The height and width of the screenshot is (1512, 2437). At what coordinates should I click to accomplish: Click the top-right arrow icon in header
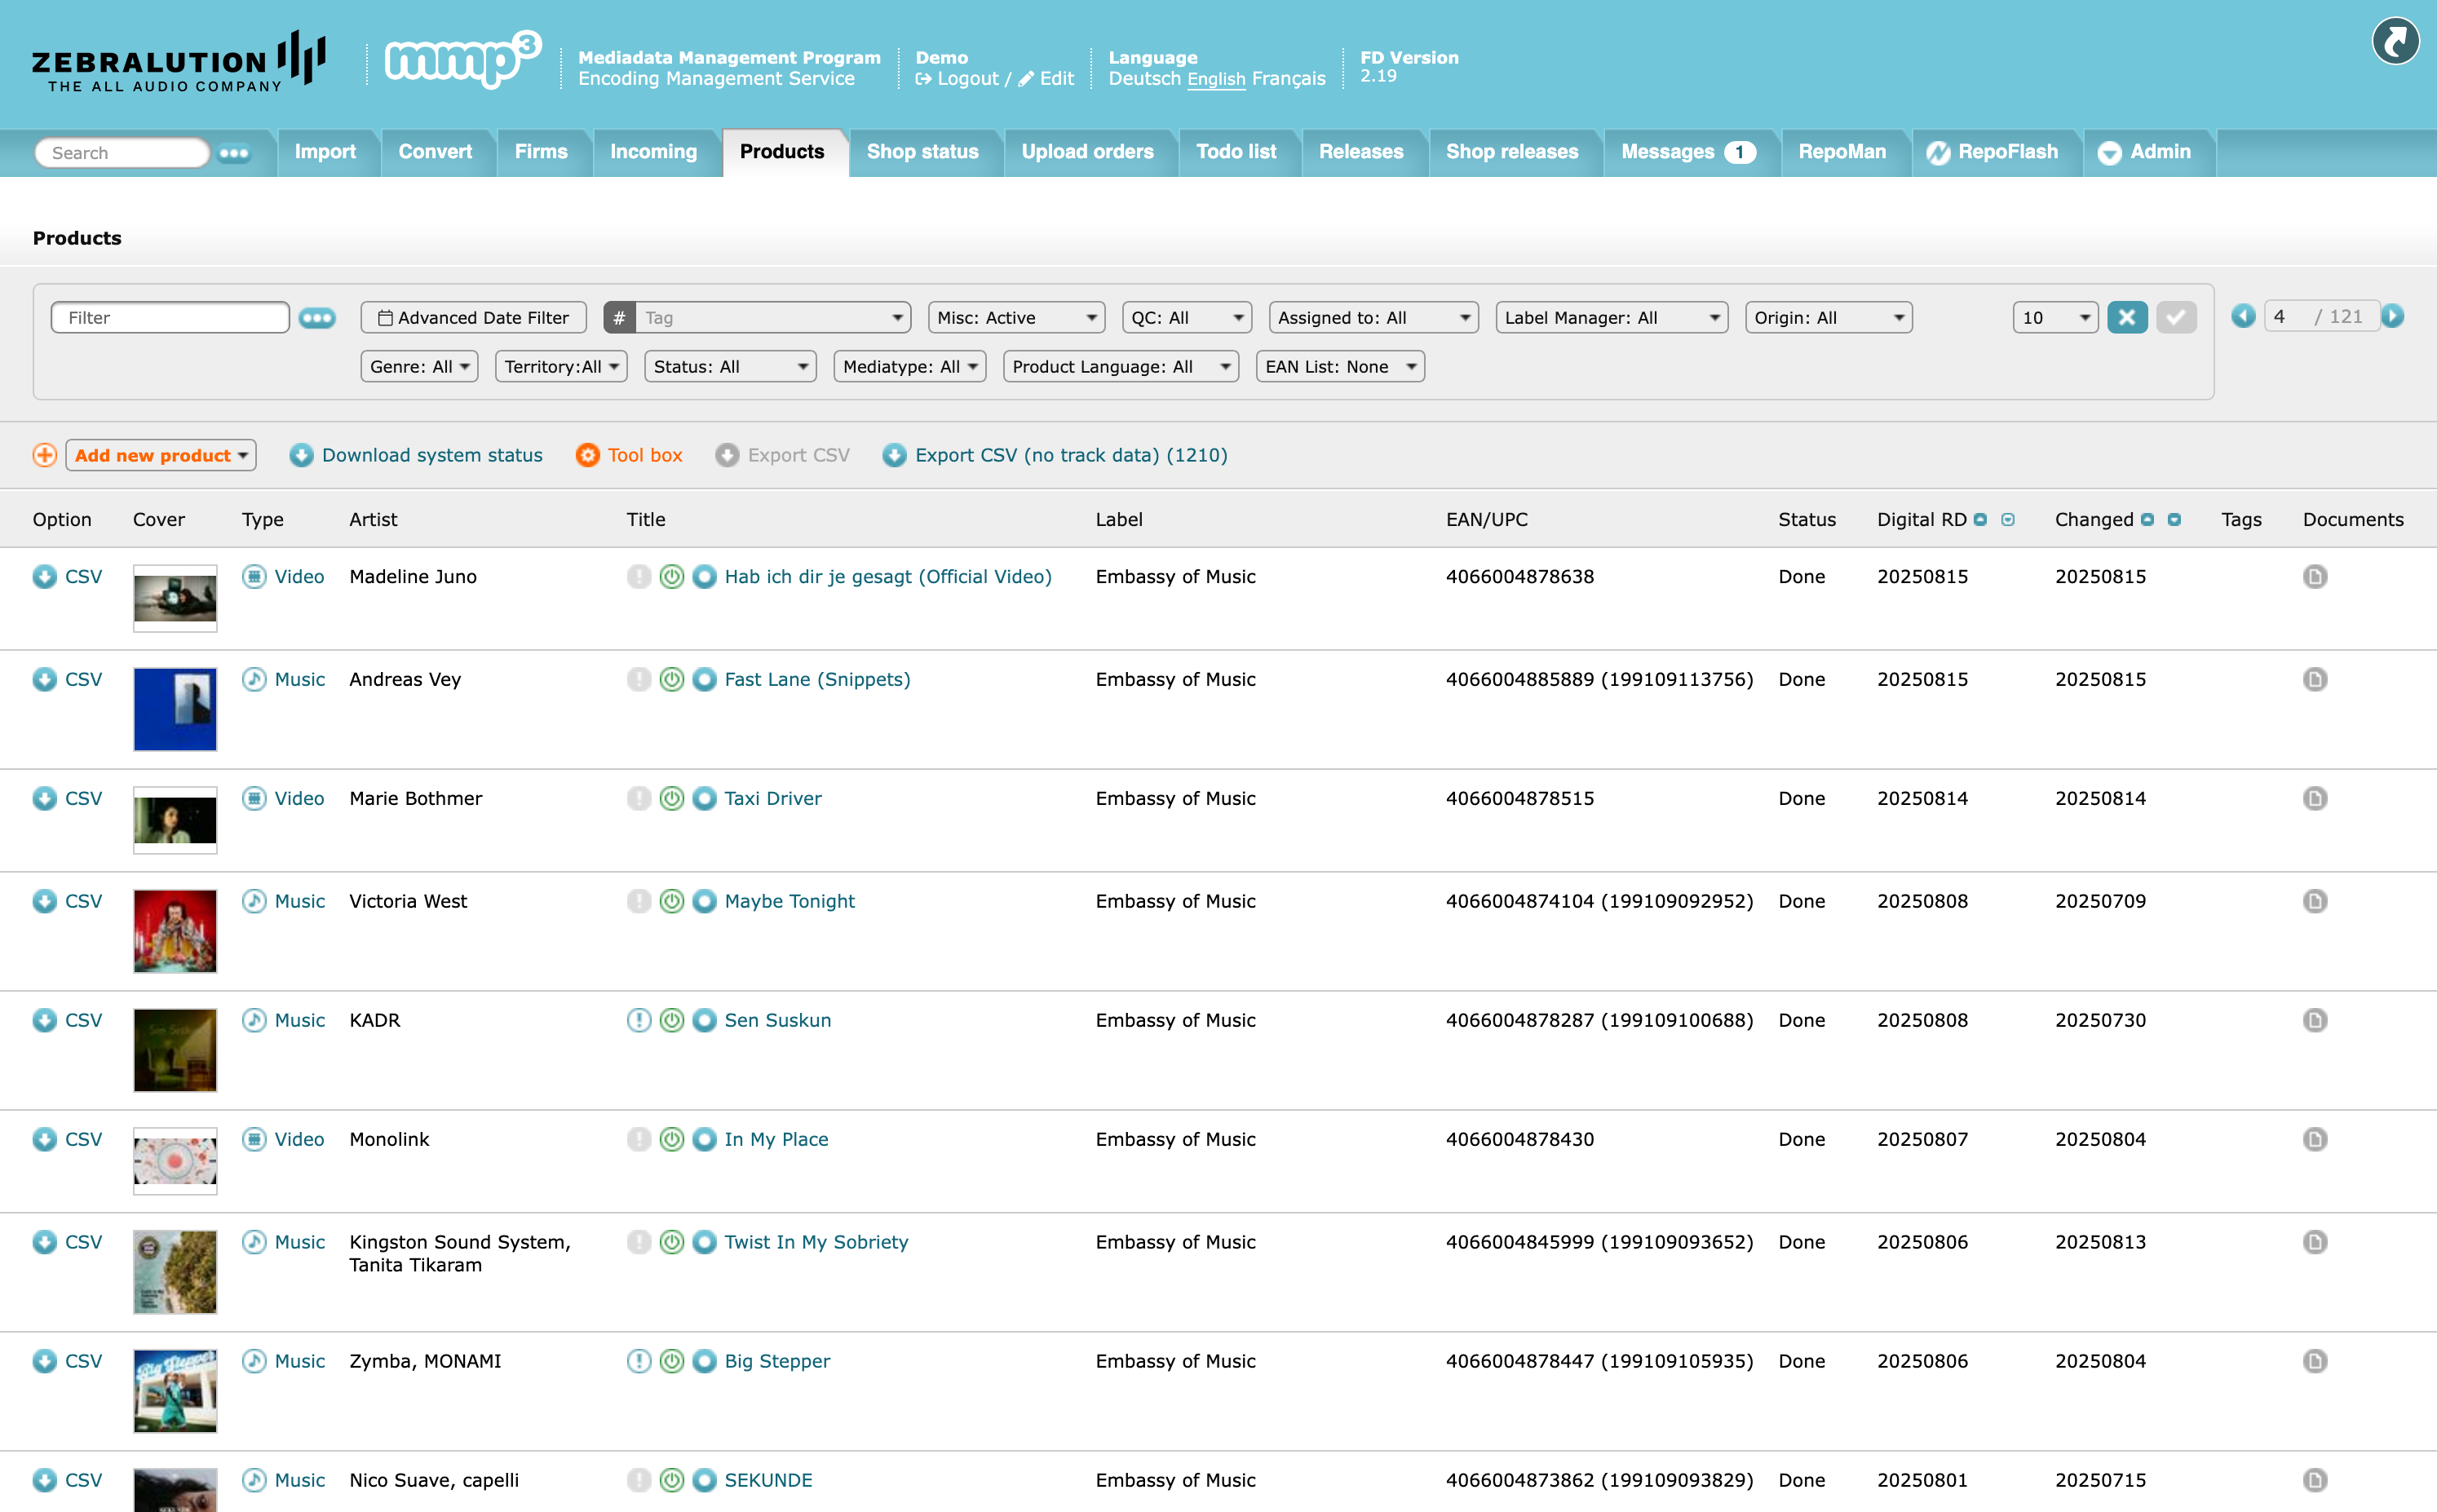pyautogui.click(x=2396, y=42)
